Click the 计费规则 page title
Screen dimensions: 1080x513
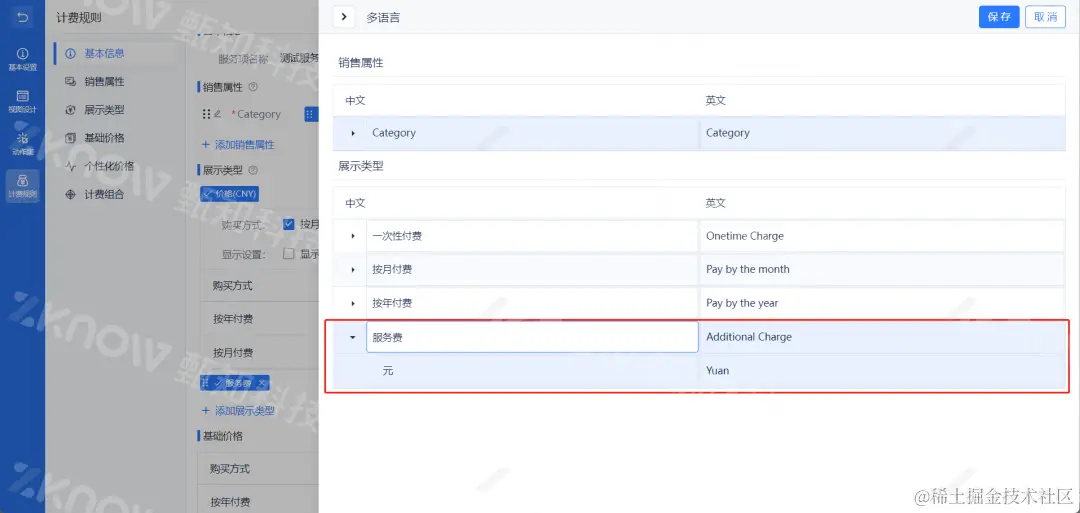pos(79,18)
